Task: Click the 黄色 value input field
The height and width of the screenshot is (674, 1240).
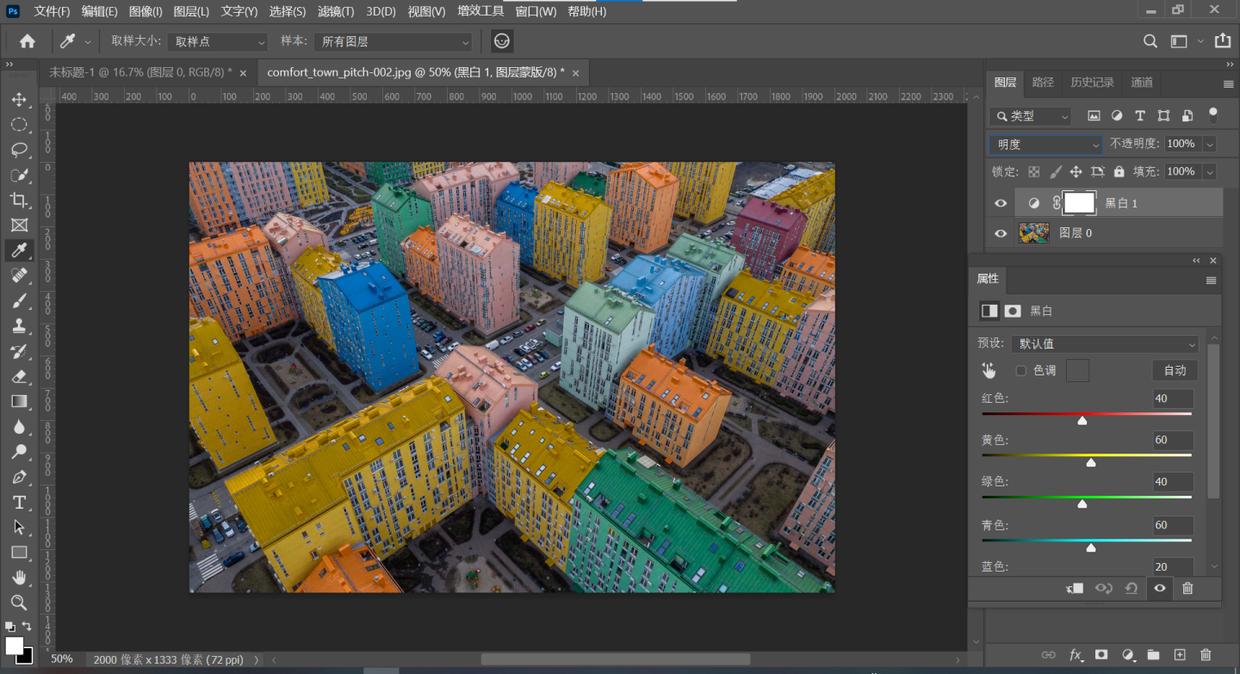Action: click(x=1172, y=440)
